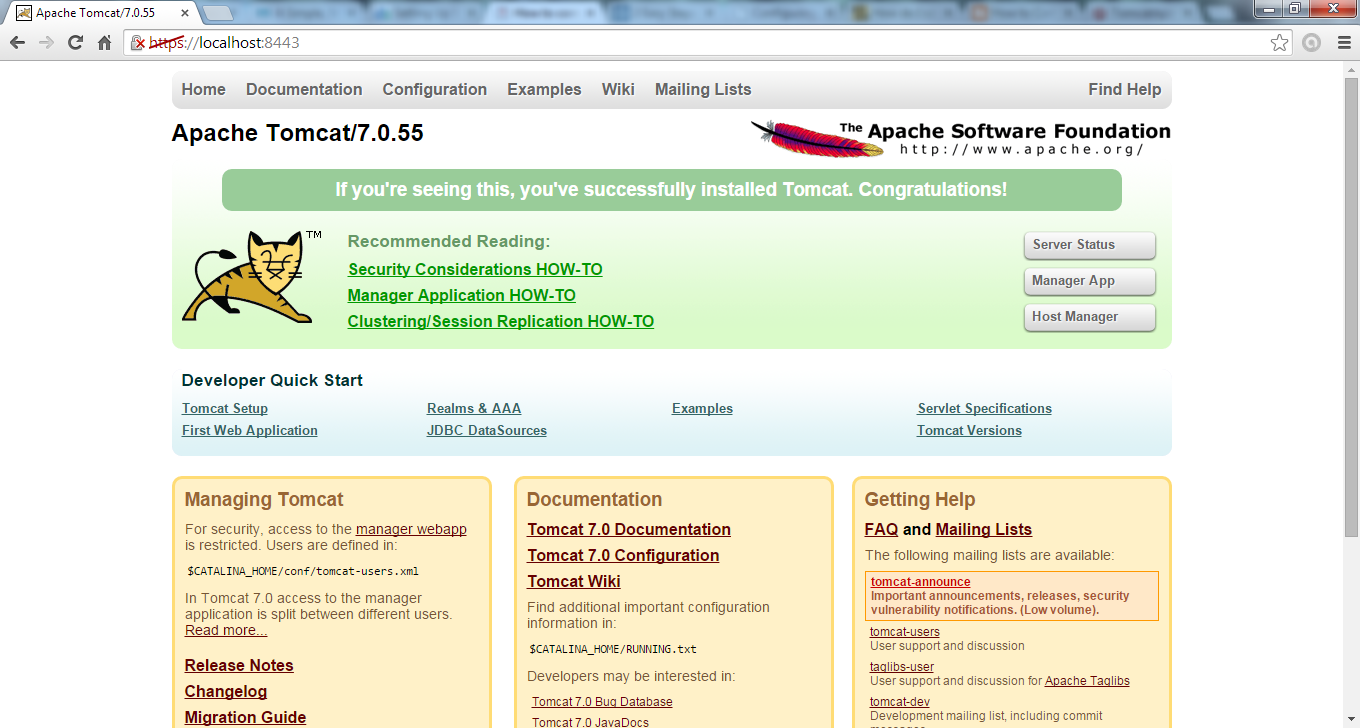This screenshot has width=1360, height=728.
Task: Open the Migration Guide link
Action: [245, 717]
